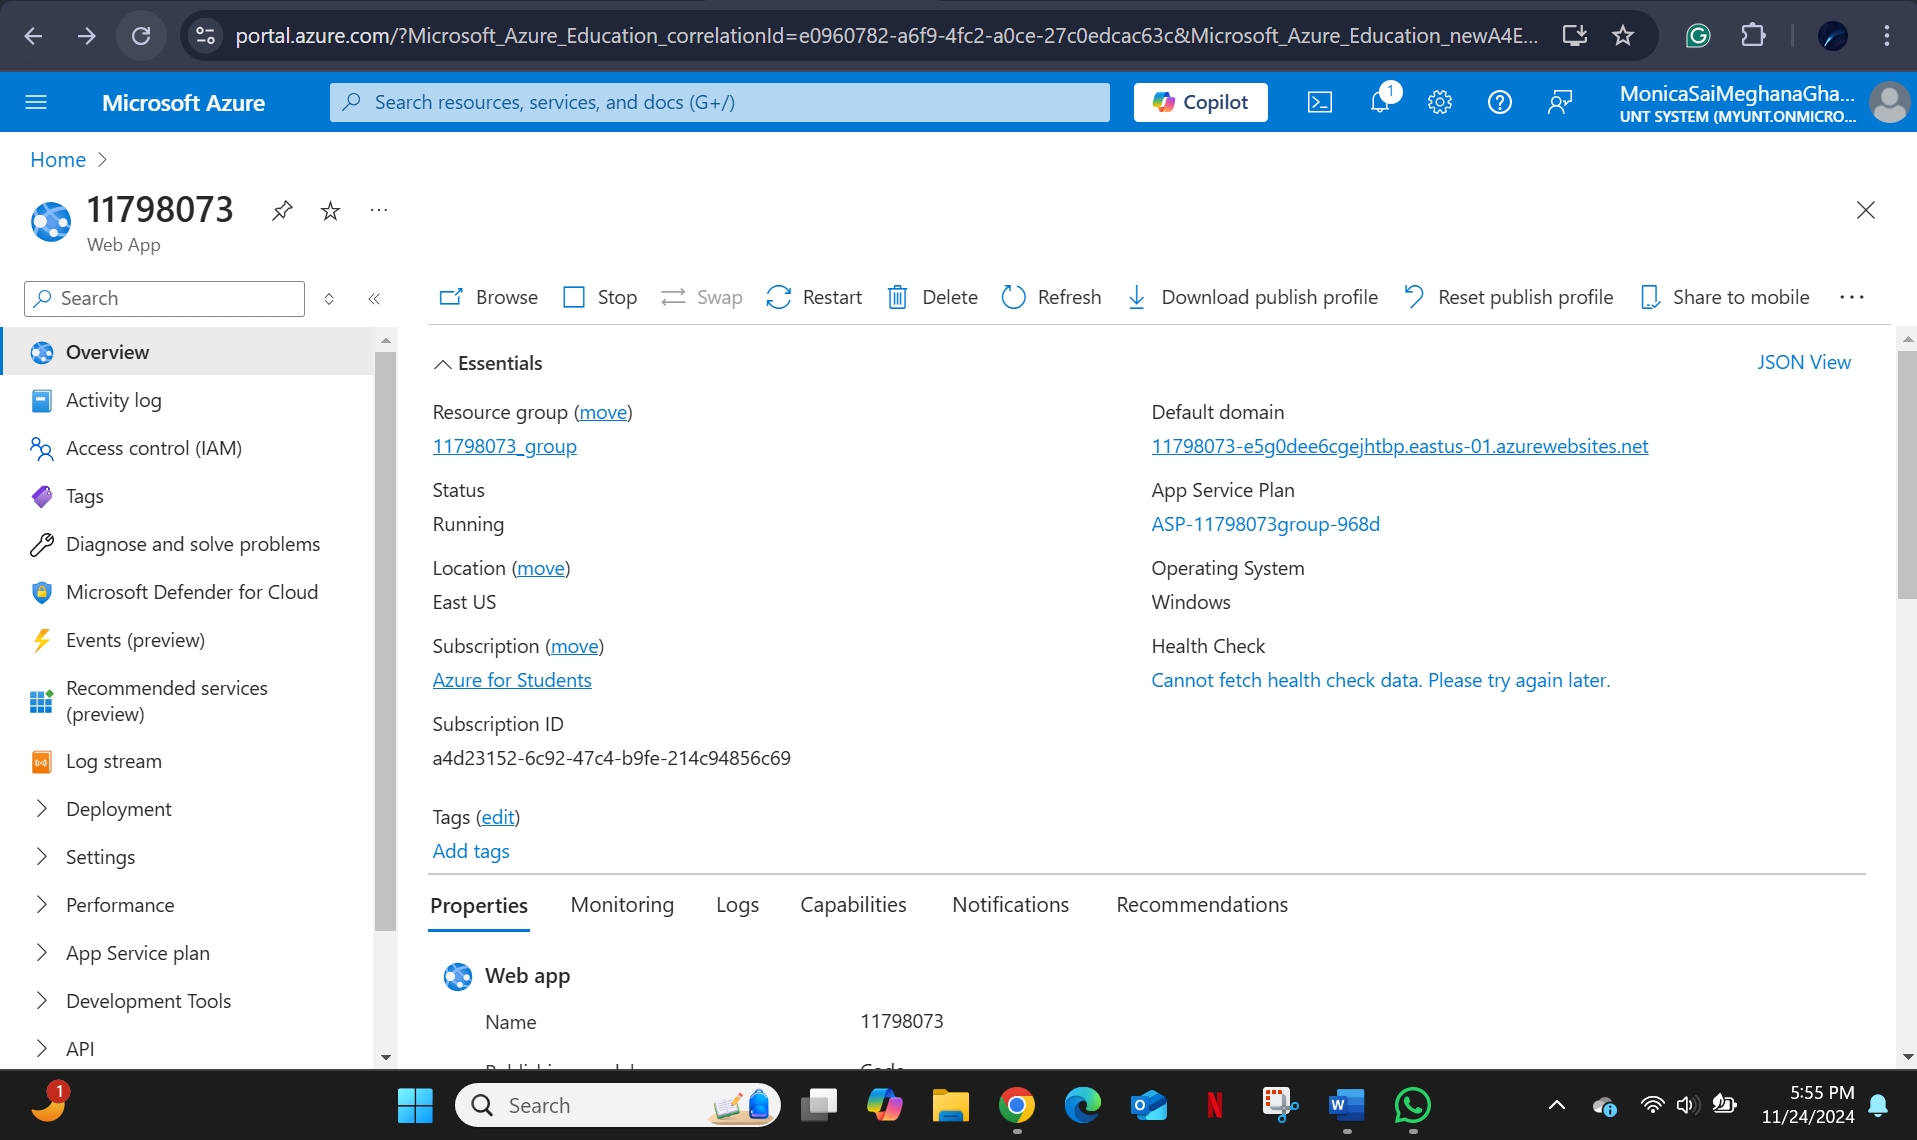Toggle expand/collapse all menu groups
Image resolution: width=1917 pixels, height=1140 pixels.
[x=329, y=298]
